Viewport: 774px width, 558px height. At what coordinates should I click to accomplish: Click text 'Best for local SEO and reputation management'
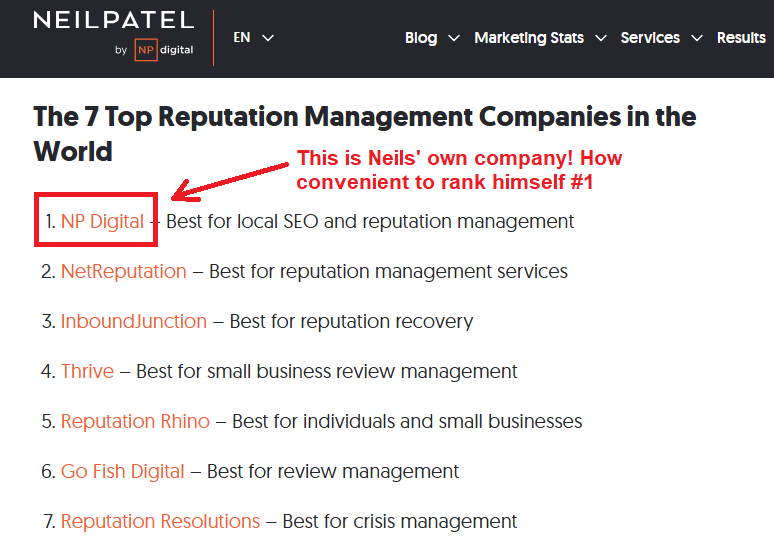click(370, 222)
